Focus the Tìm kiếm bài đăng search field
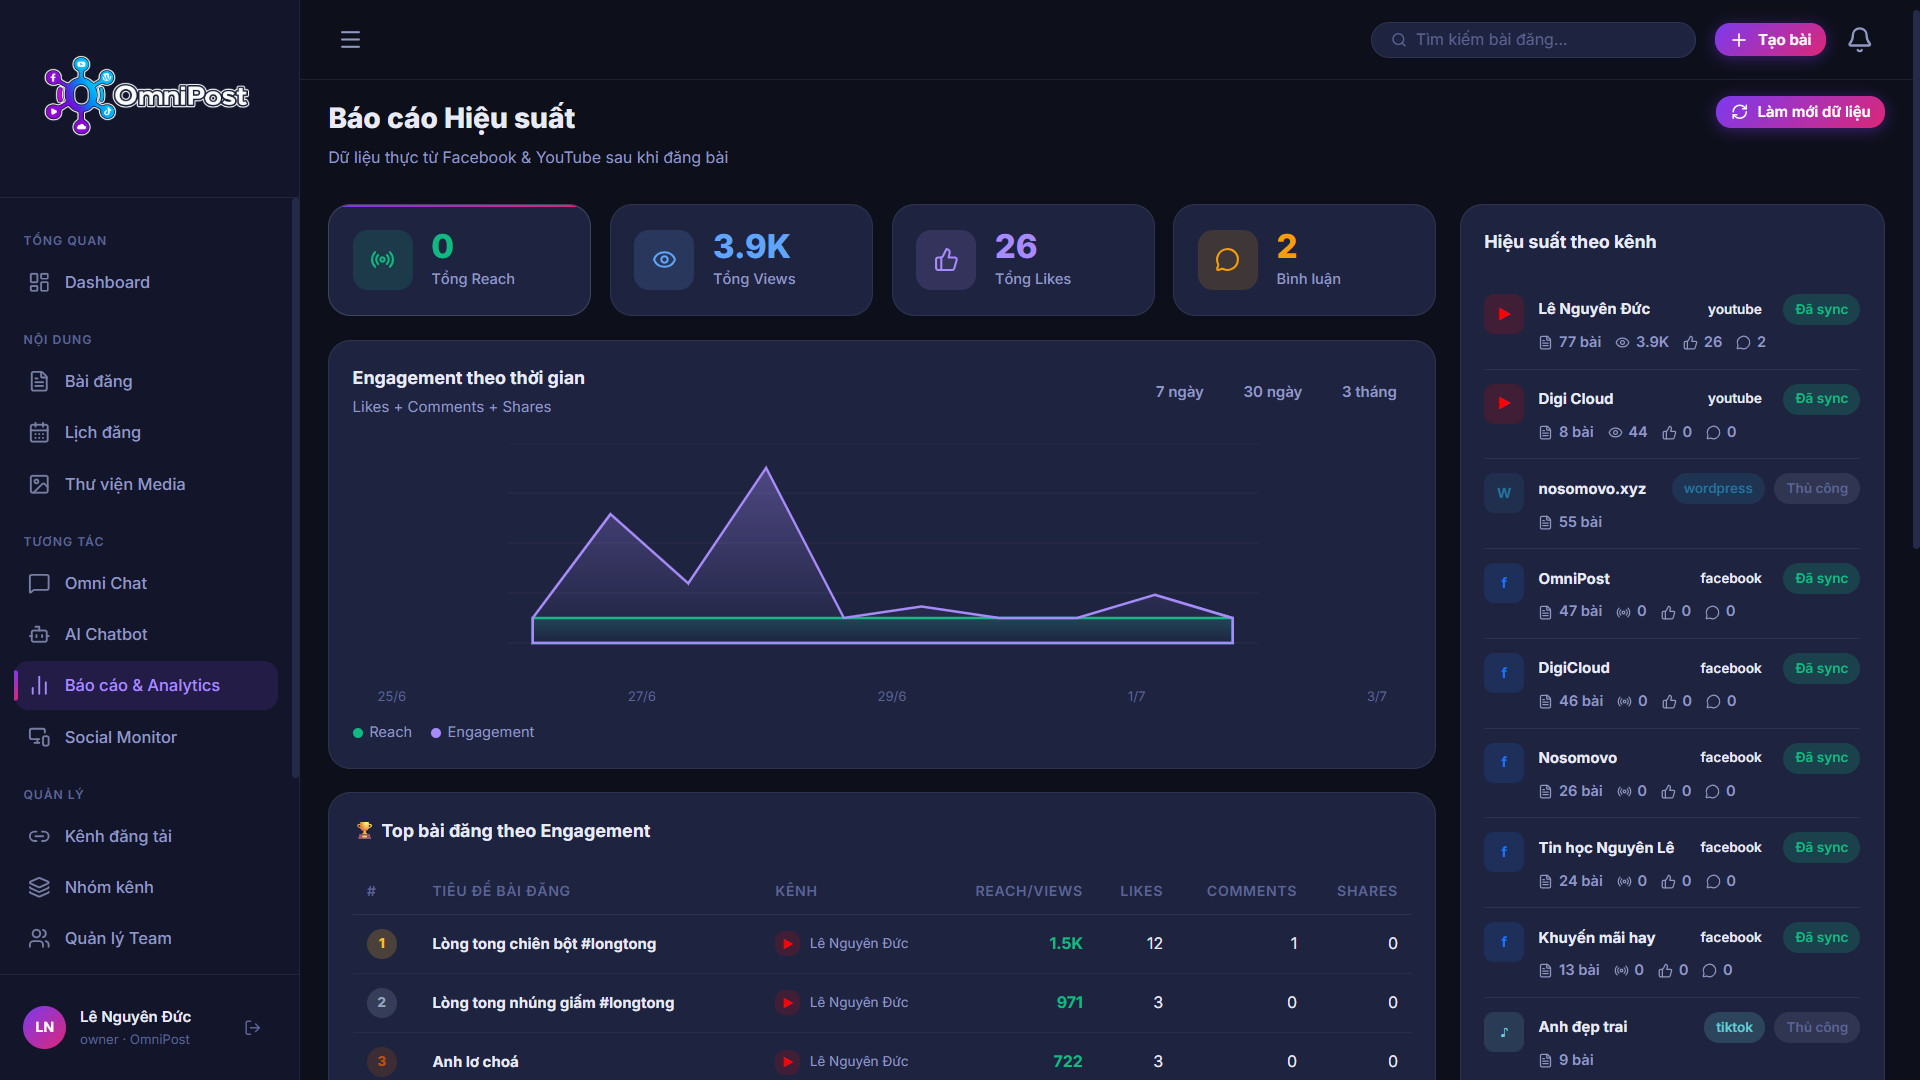The height and width of the screenshot is (1080, 1920). 1533,40
